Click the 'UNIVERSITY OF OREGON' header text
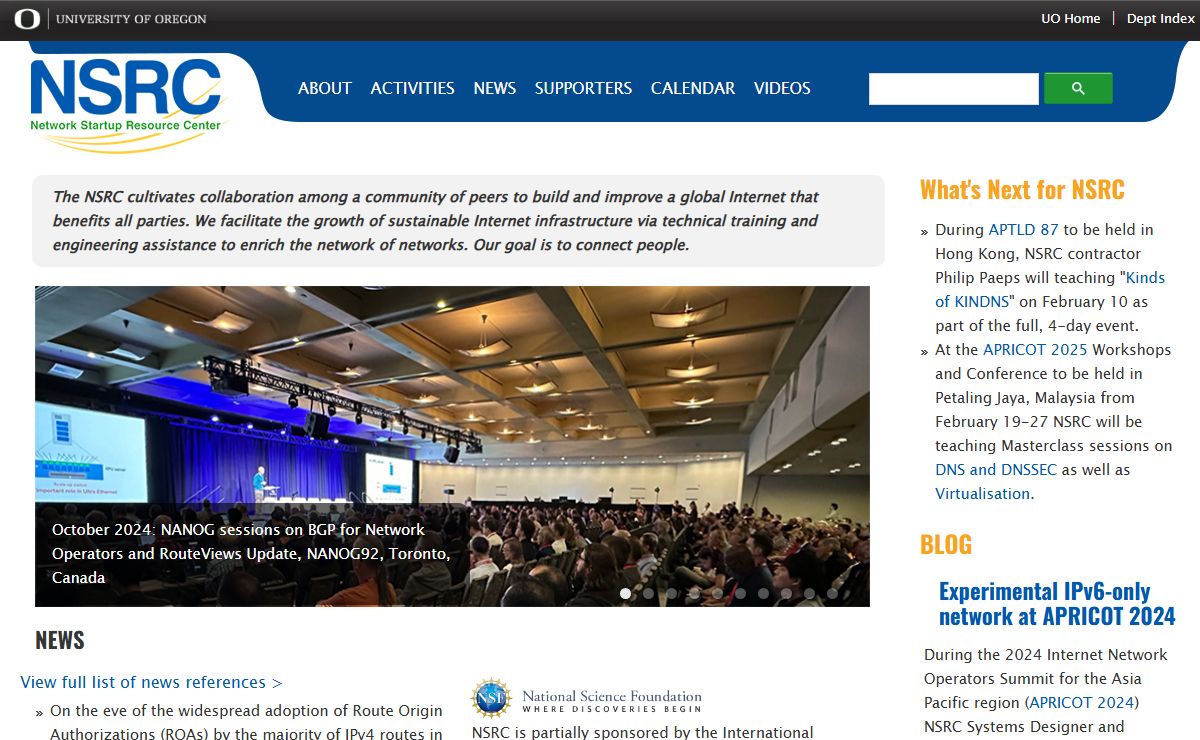 131,19
